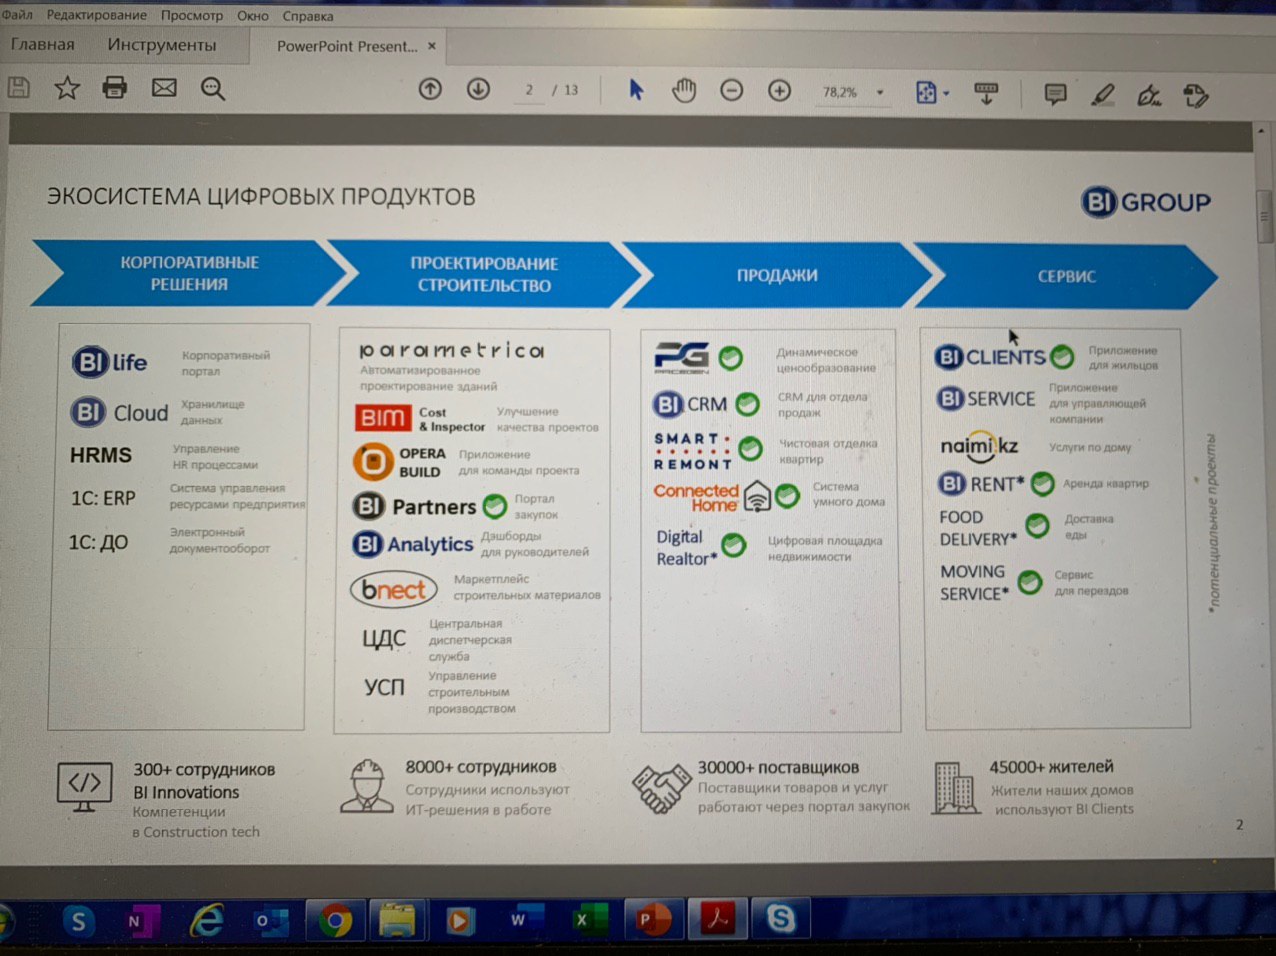This screenshot has height=956, width=1276.
Task: Click the HRMS text
Action: pyautogui.click(x=101, y=455)
